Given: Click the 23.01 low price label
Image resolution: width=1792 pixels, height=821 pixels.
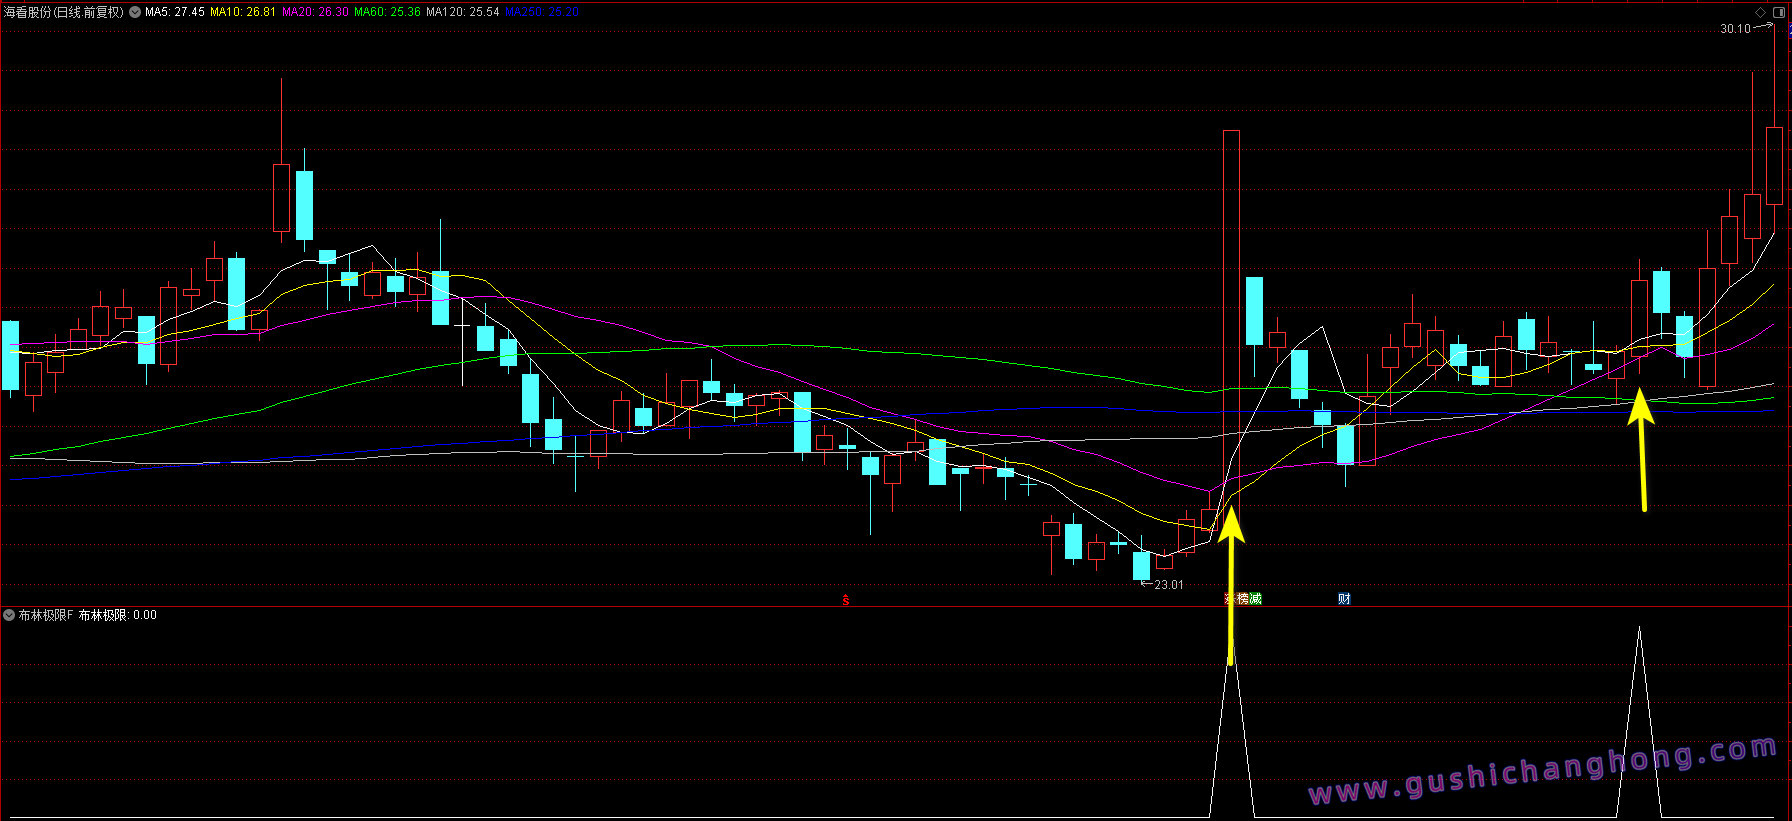Looking at the screenshot, I should [x=1168, y=585].
